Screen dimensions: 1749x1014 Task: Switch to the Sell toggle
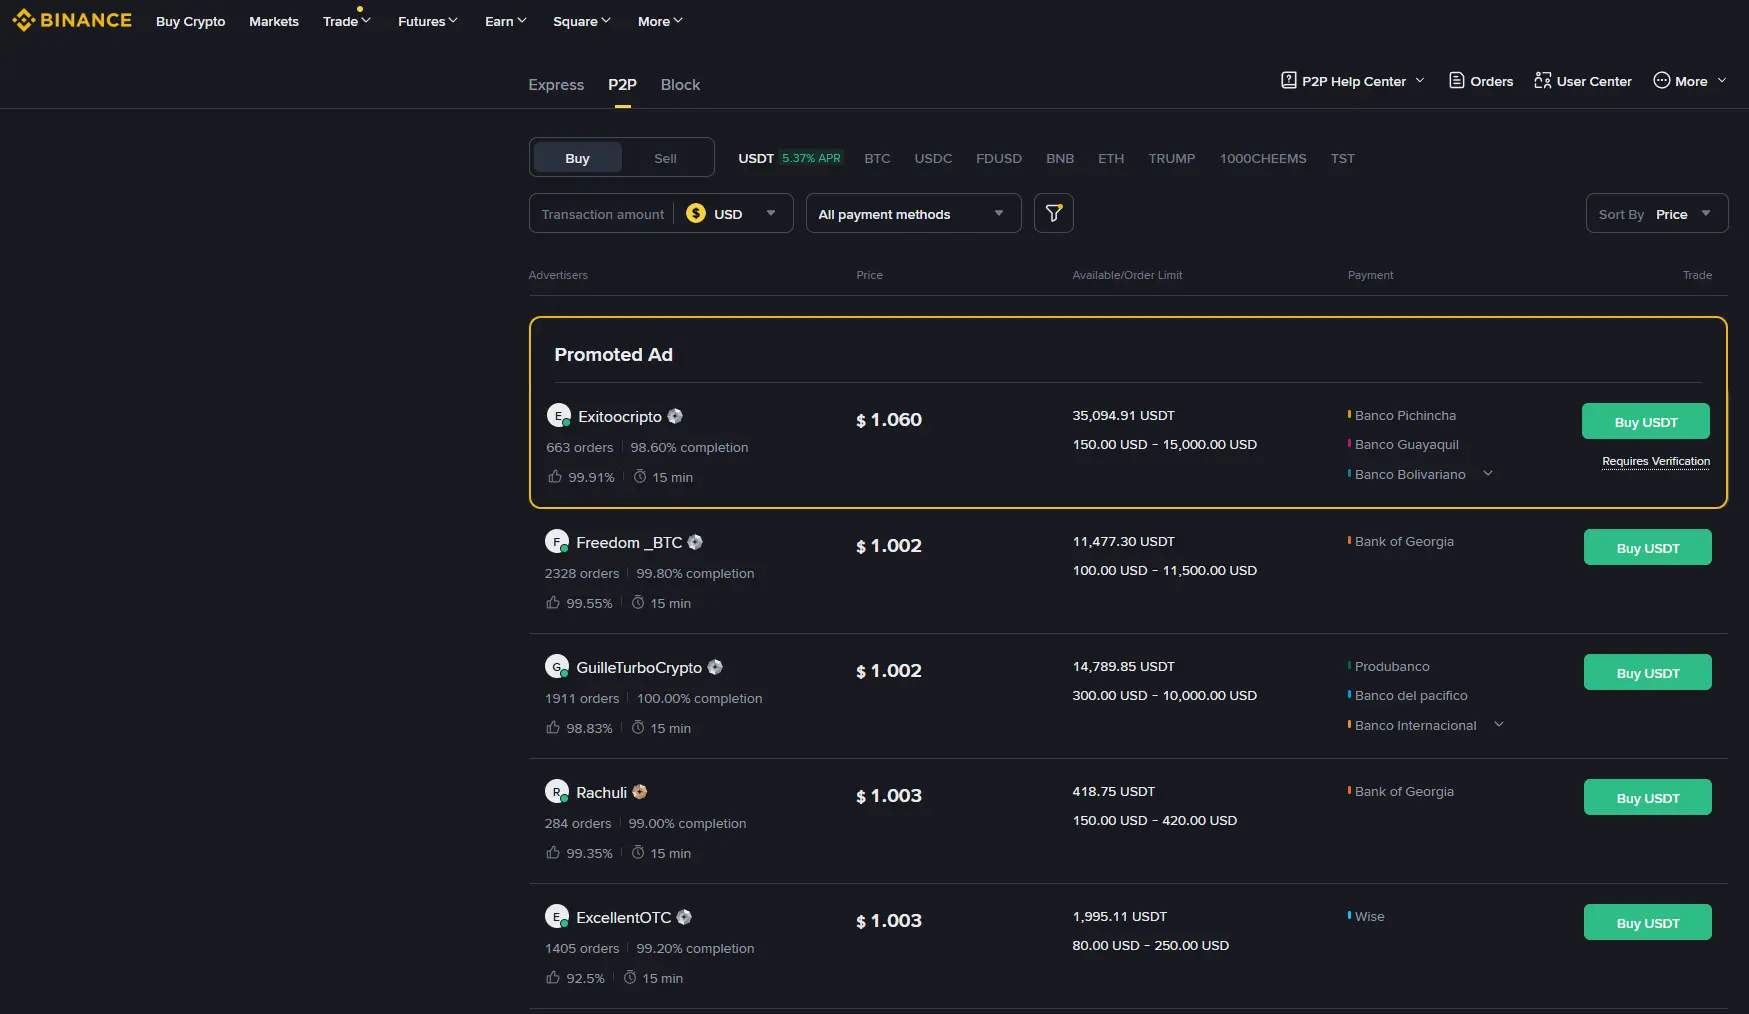point(665,158)
